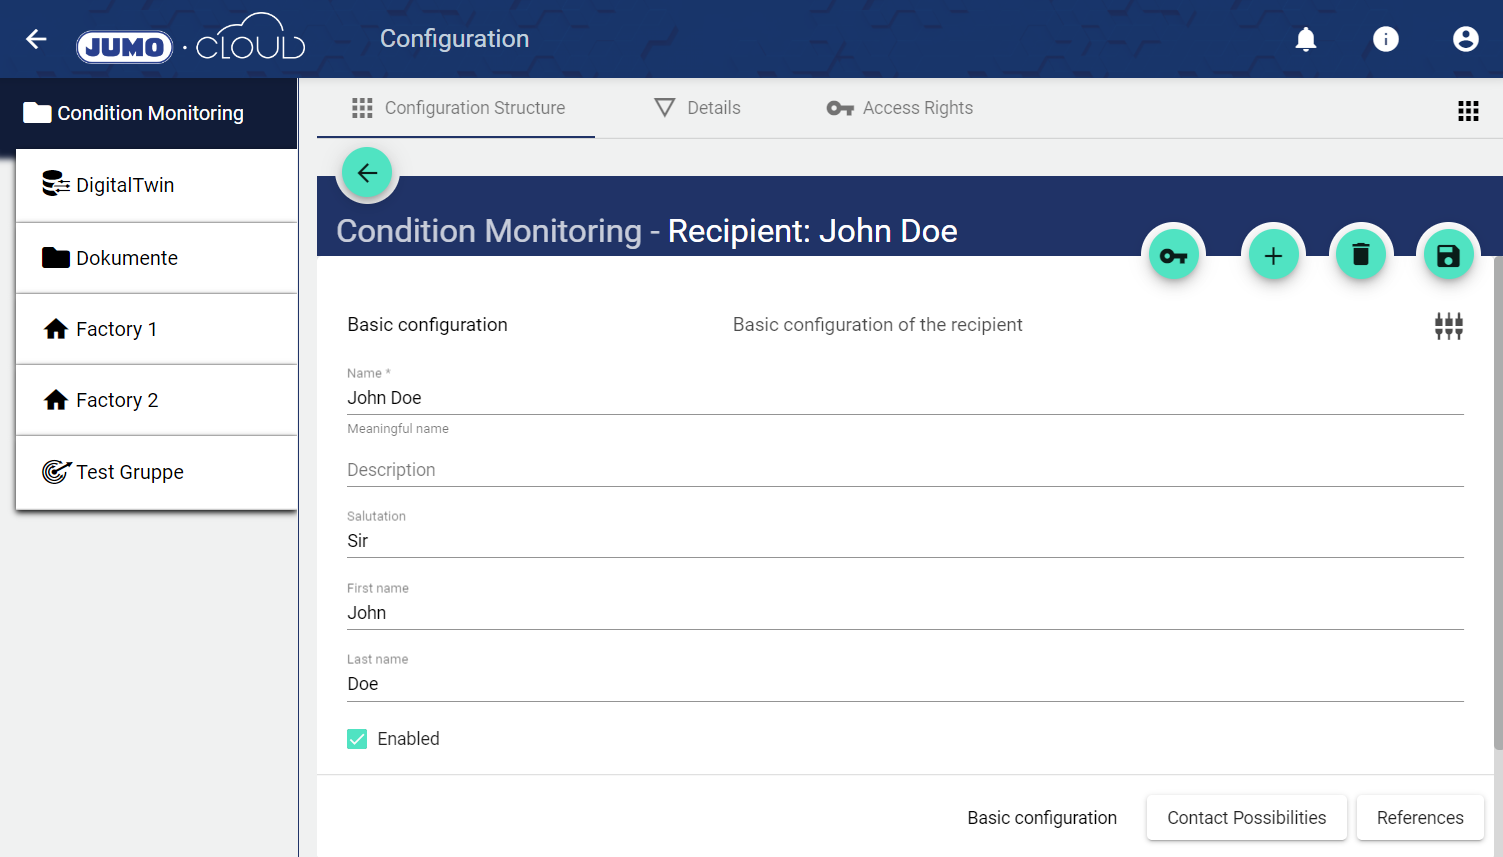Open the References section
Screen dimensions: 1503x857
click(1419, 818)
